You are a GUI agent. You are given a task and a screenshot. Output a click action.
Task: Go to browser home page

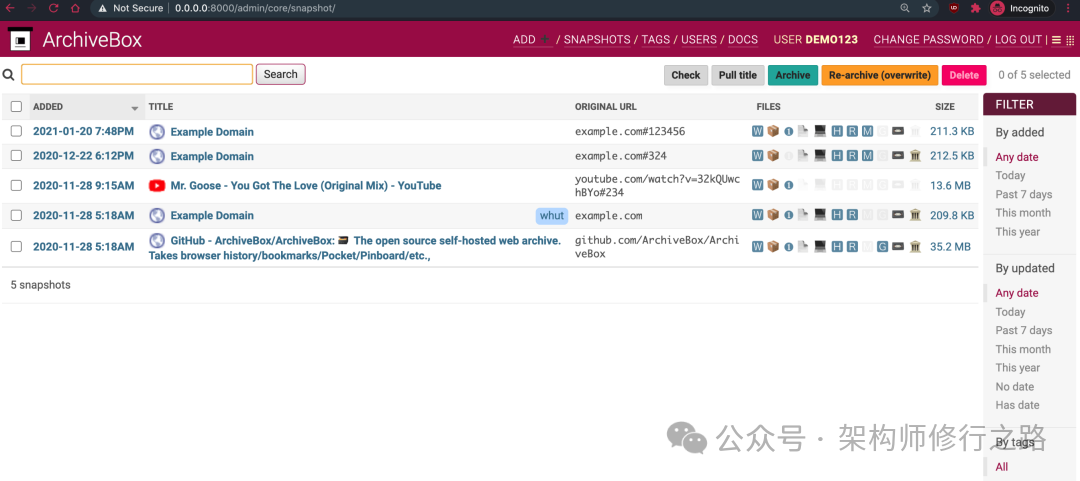coord(75,8)
